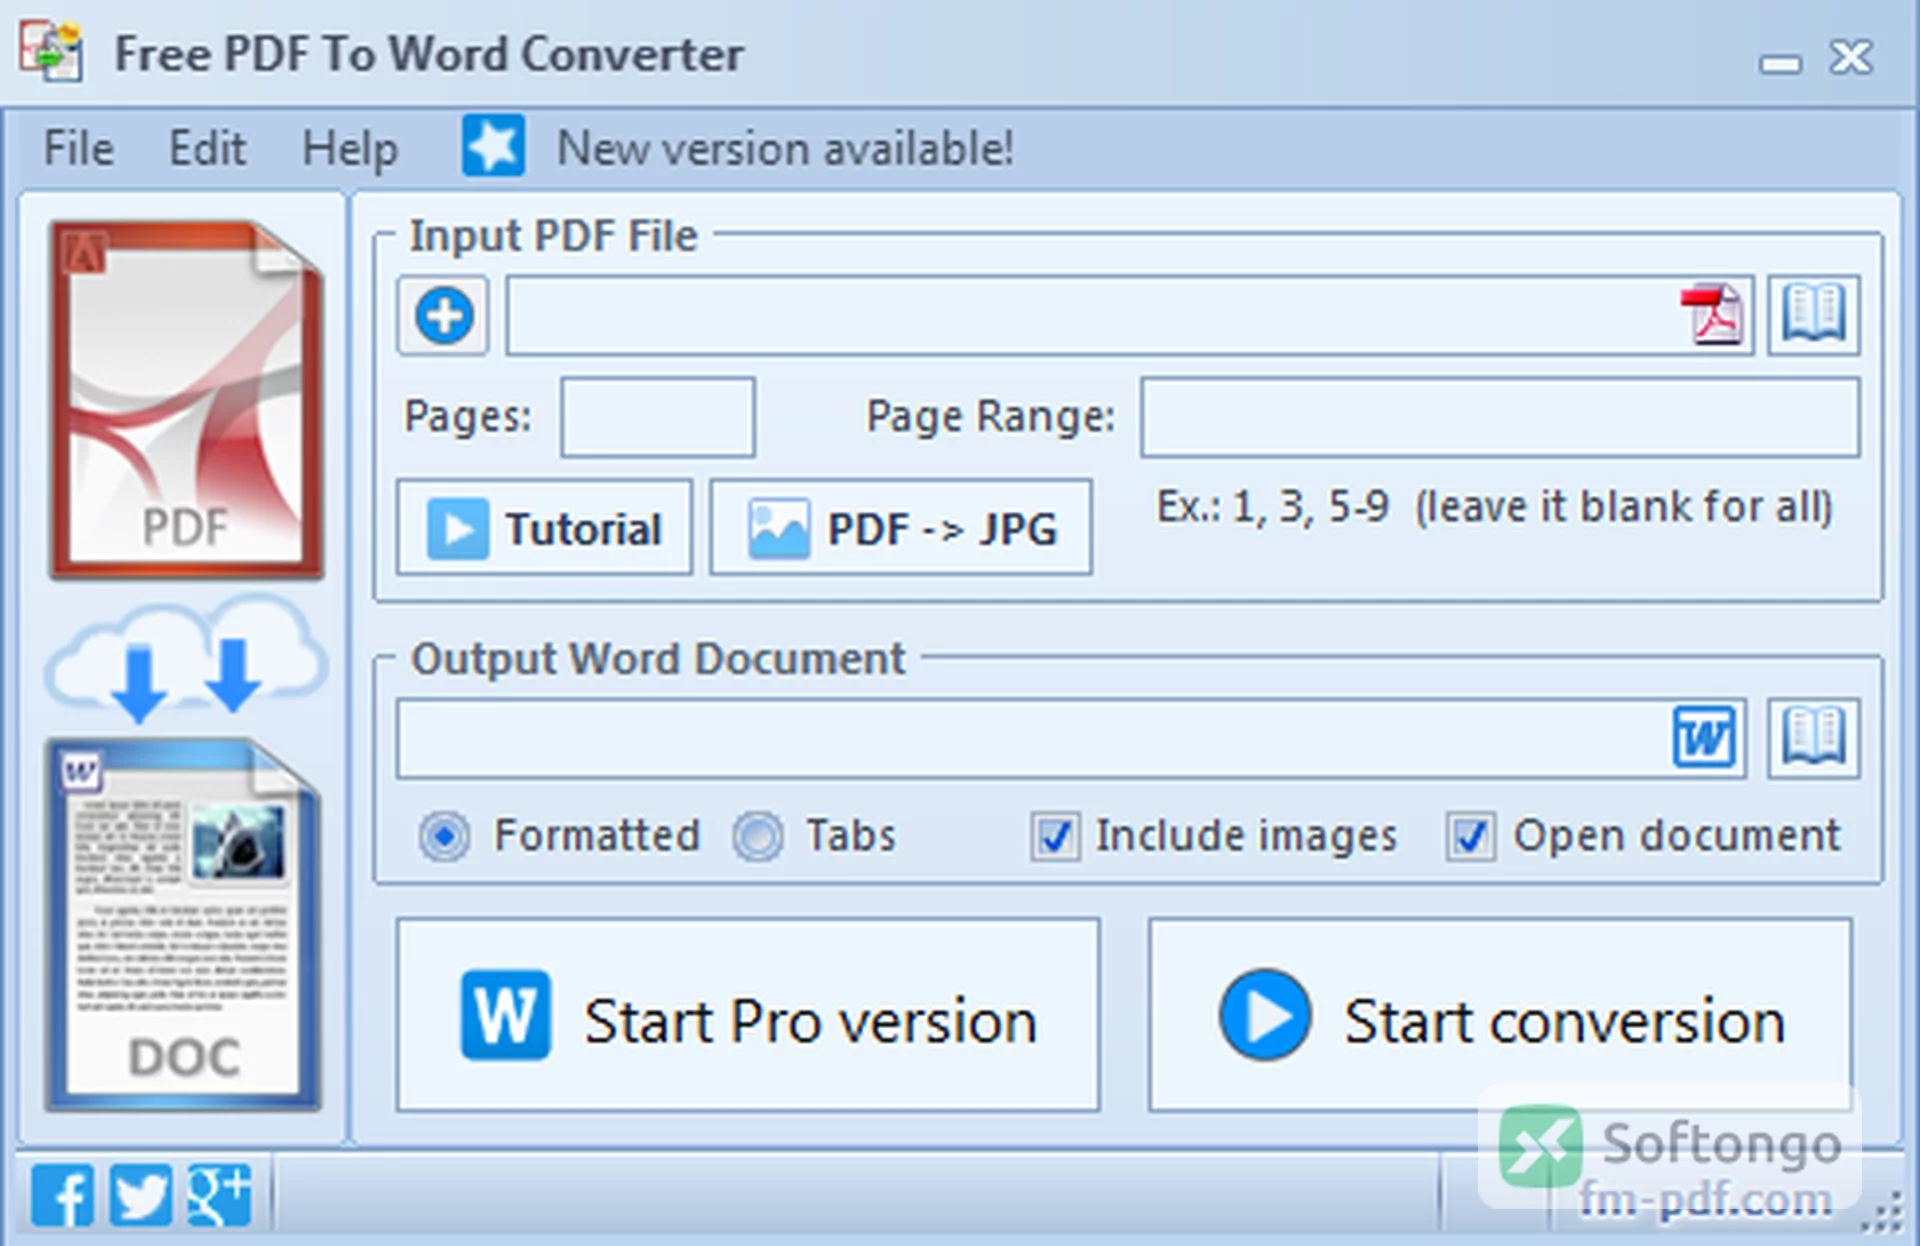Click Start Pro version button
1920x1246 pixels.
coord(748,1015)
